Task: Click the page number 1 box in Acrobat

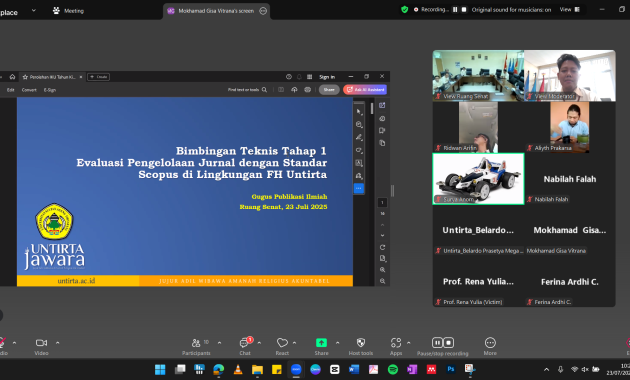Action: (x=382, y=202)
